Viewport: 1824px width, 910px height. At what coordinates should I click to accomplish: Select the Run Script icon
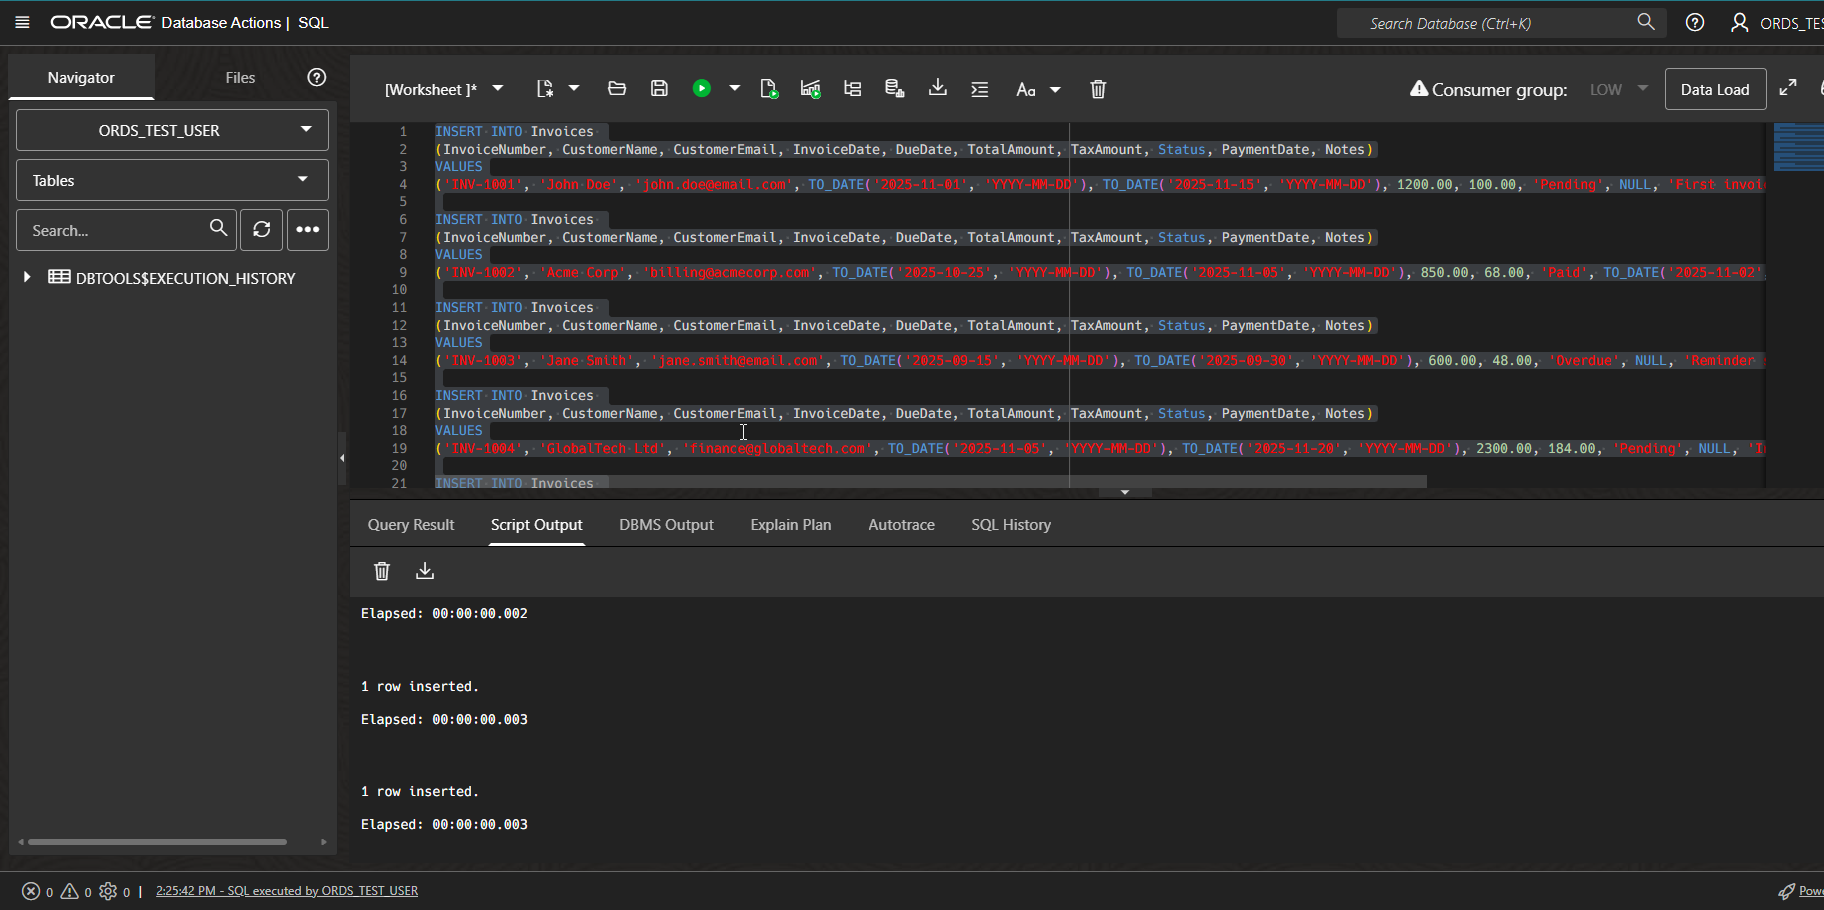coord(769,88)
